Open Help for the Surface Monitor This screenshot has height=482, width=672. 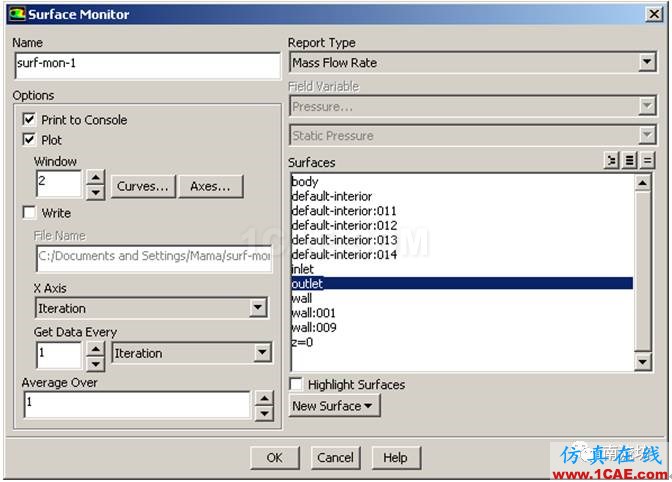click(x=396, y=458)
